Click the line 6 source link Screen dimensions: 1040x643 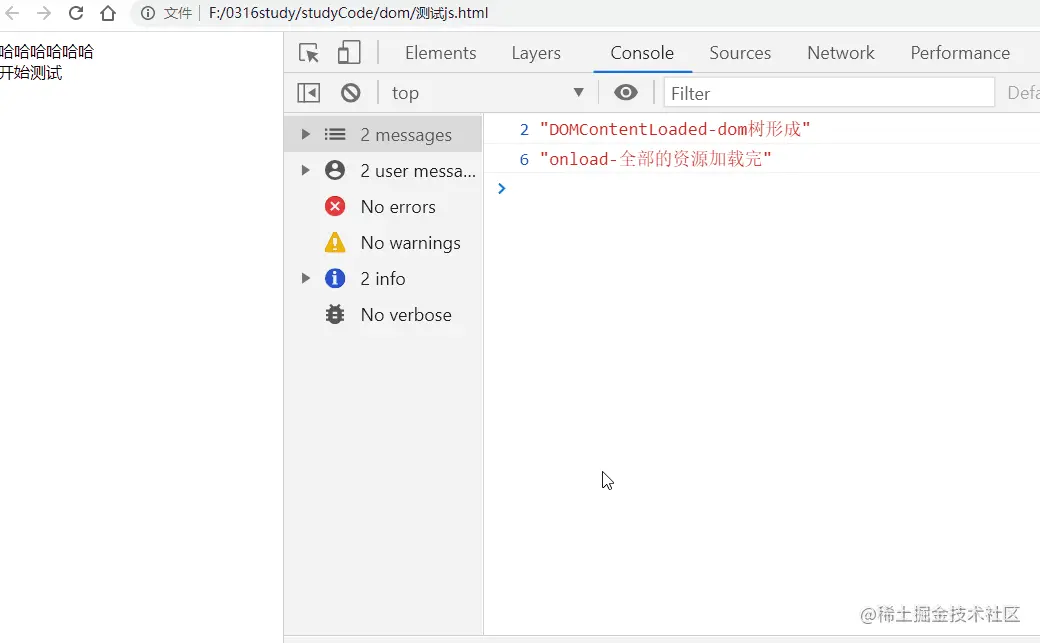pos(523,159)
